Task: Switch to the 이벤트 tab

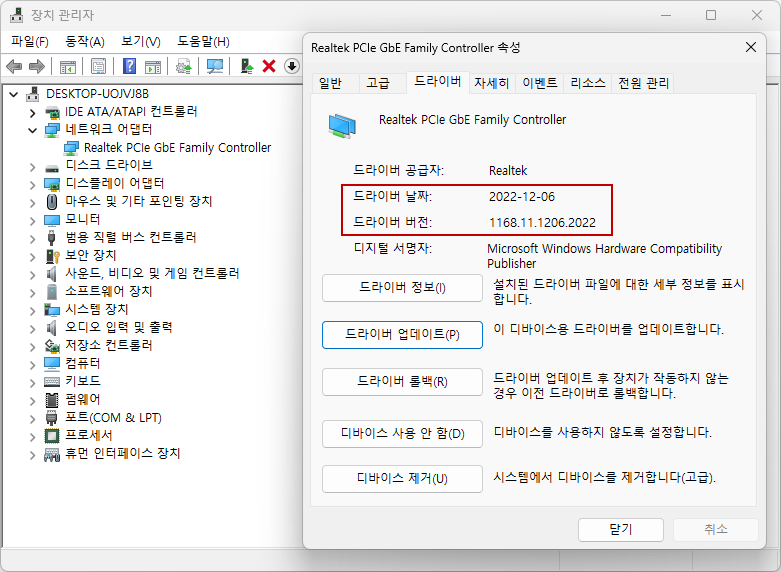Action: click(539, 83)
